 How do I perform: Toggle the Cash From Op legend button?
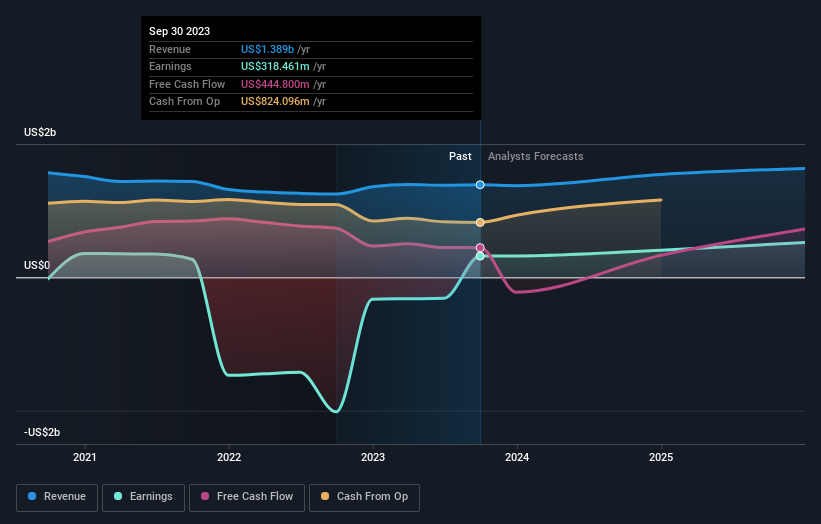(364, 497)
